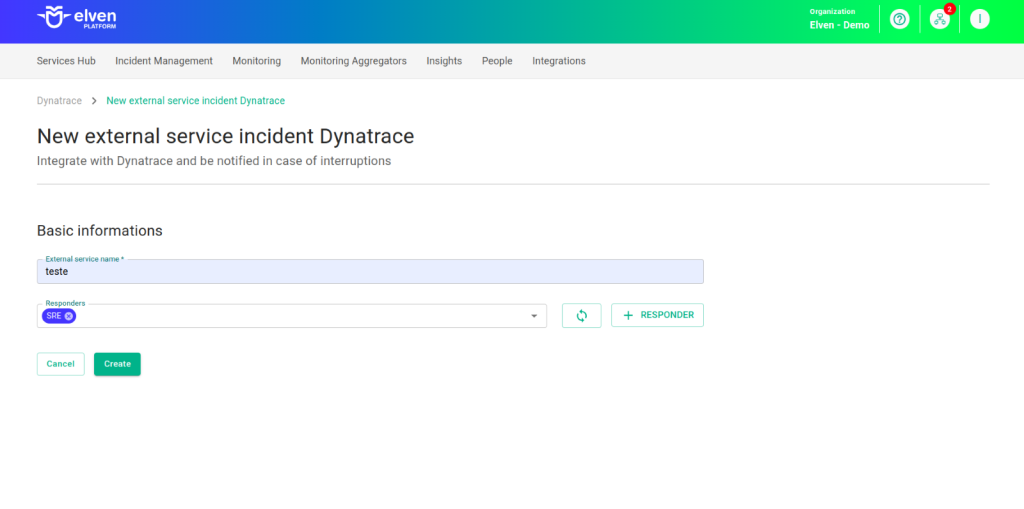Viewport: 1024px width, 509px height.
Task: Click the add RESPONDER button
Action: [657, 315]
